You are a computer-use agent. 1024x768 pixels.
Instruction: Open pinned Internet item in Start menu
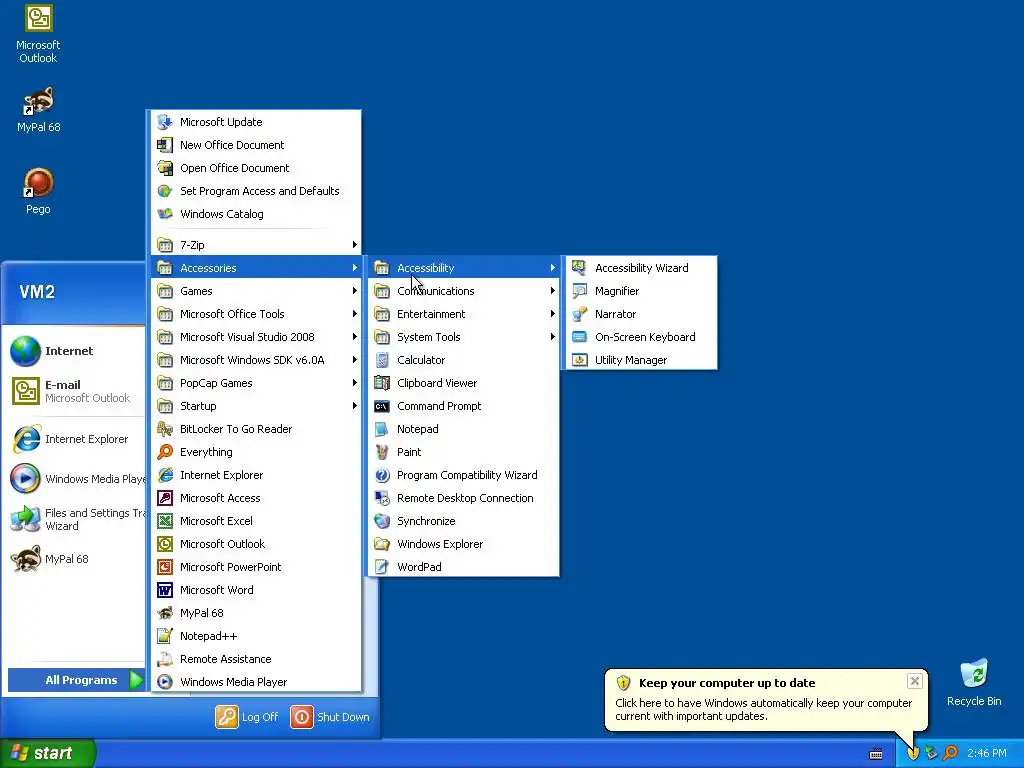pyautogui.click(x=74, y=351)
